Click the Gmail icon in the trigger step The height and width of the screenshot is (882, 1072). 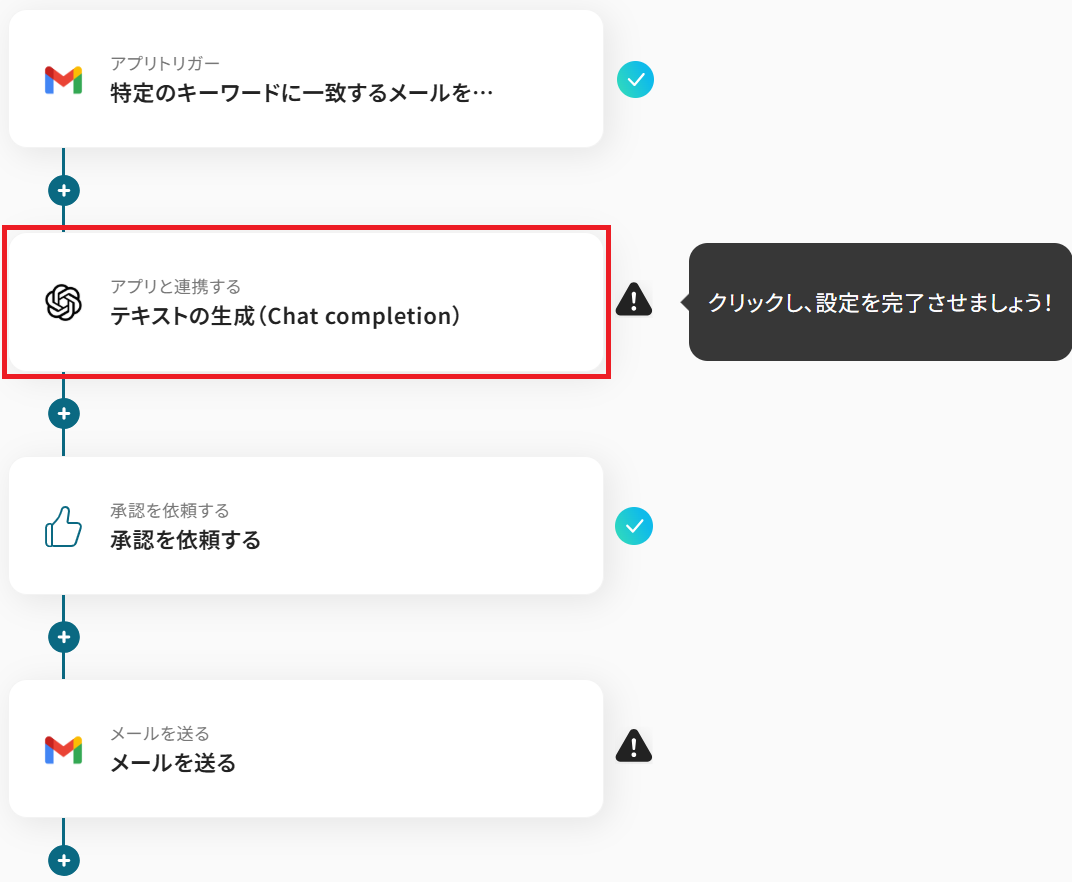[63, 80]
